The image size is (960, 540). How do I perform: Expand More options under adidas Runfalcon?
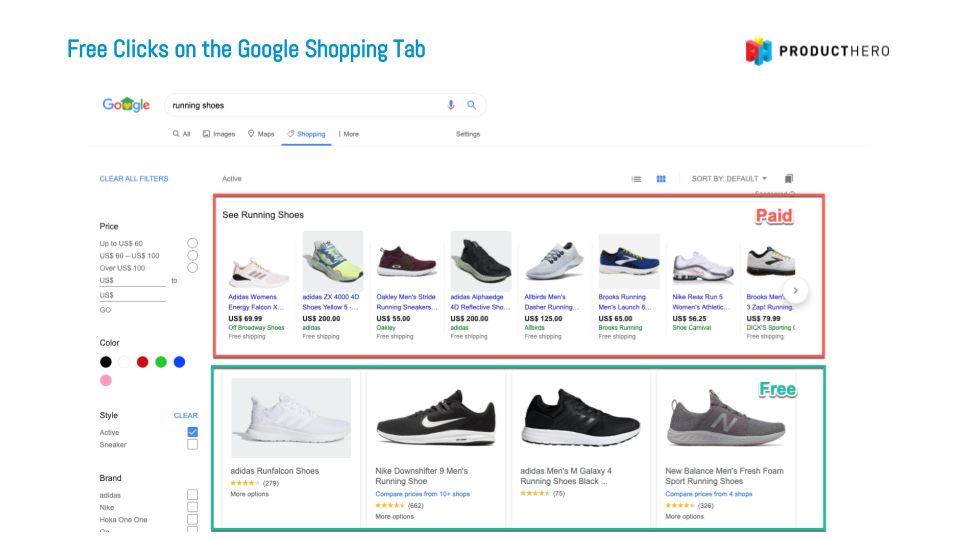(x=249, y=494)
